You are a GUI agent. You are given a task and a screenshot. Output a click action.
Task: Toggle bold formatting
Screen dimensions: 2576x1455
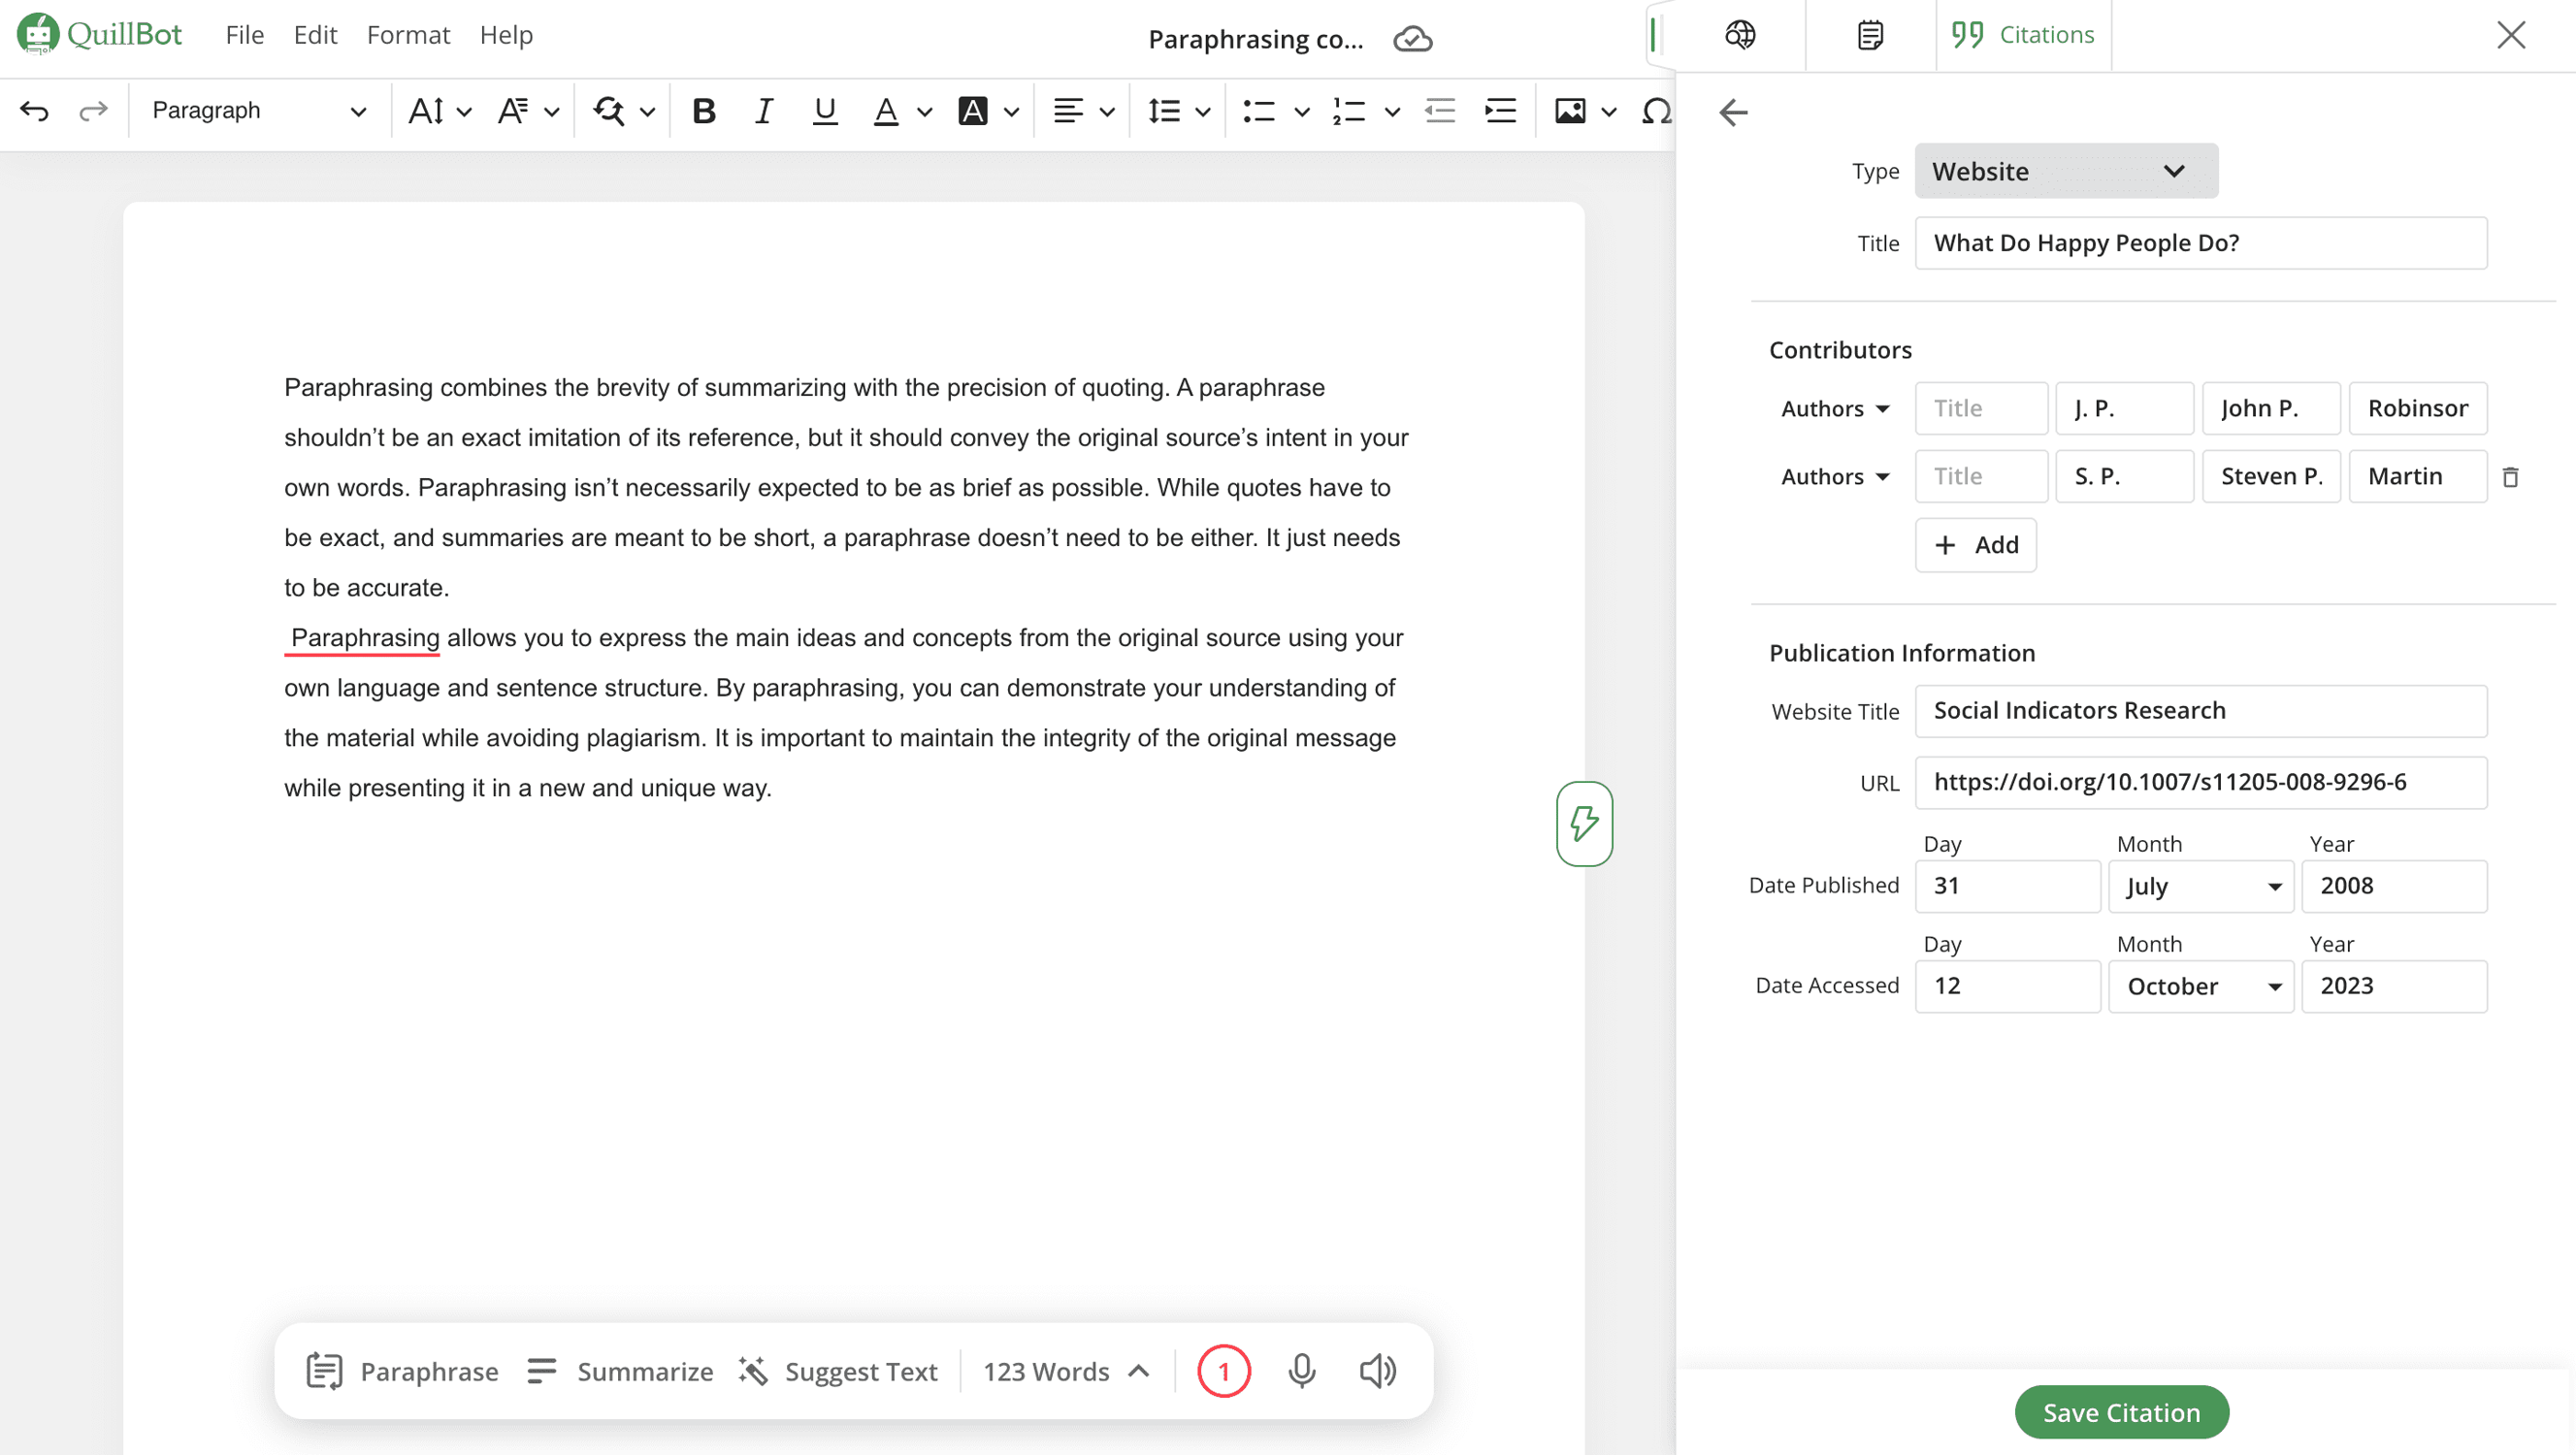(703, 111)
